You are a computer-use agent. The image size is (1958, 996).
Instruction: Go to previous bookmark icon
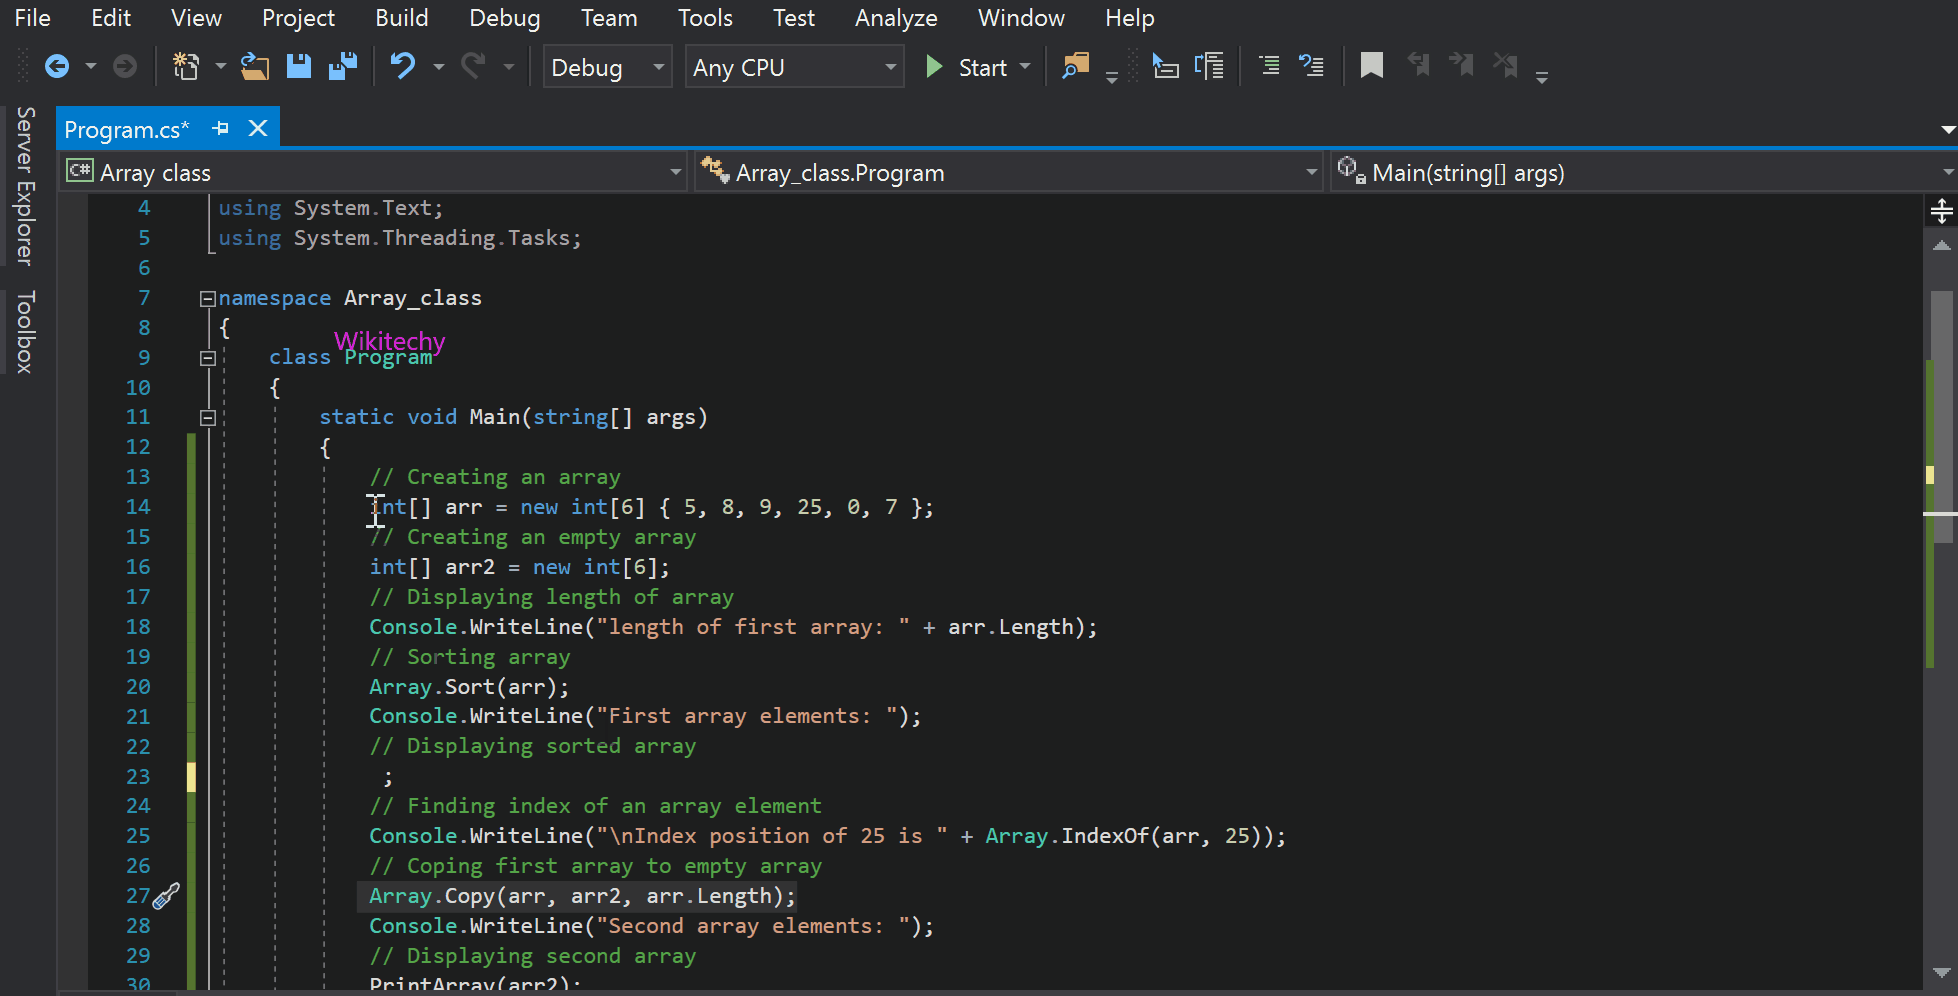[1418, 66]
